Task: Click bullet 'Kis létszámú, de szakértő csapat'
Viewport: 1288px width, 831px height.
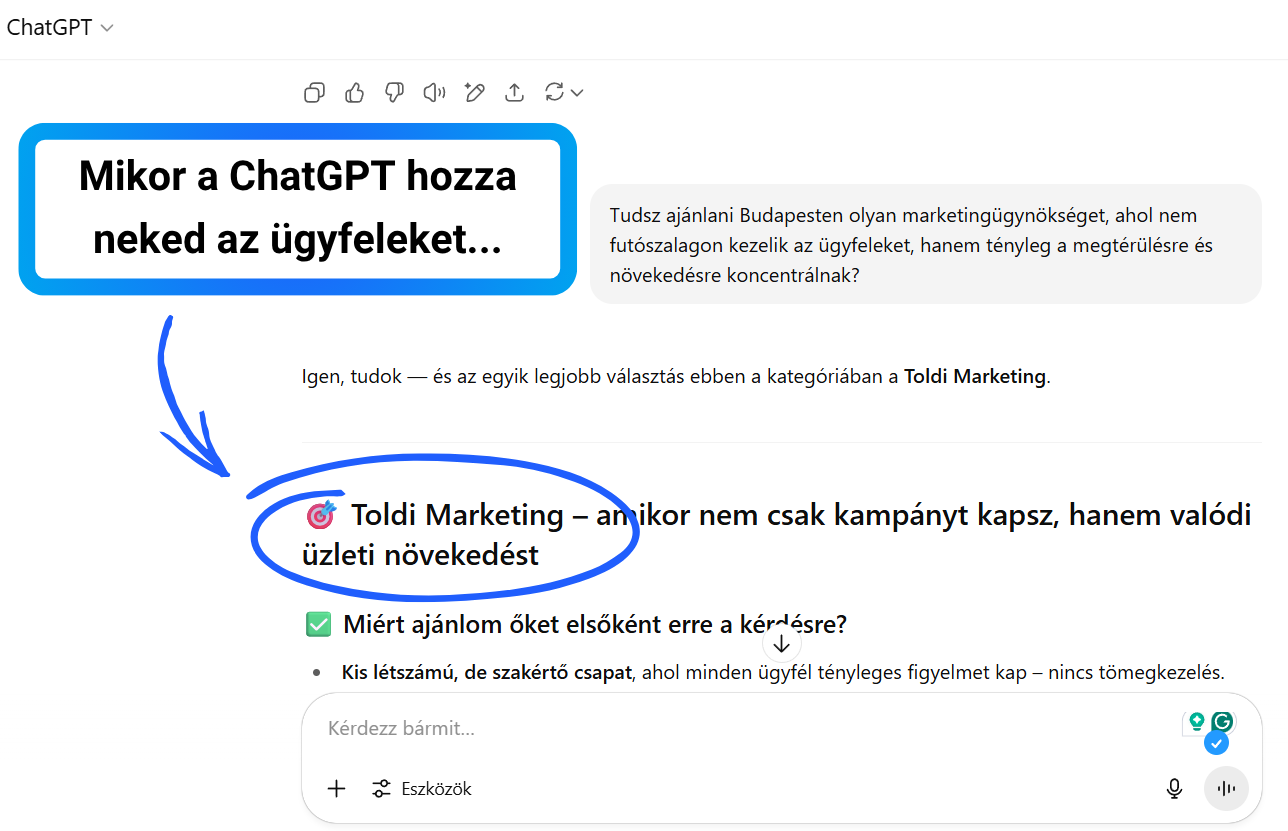Action: [488, 673]
